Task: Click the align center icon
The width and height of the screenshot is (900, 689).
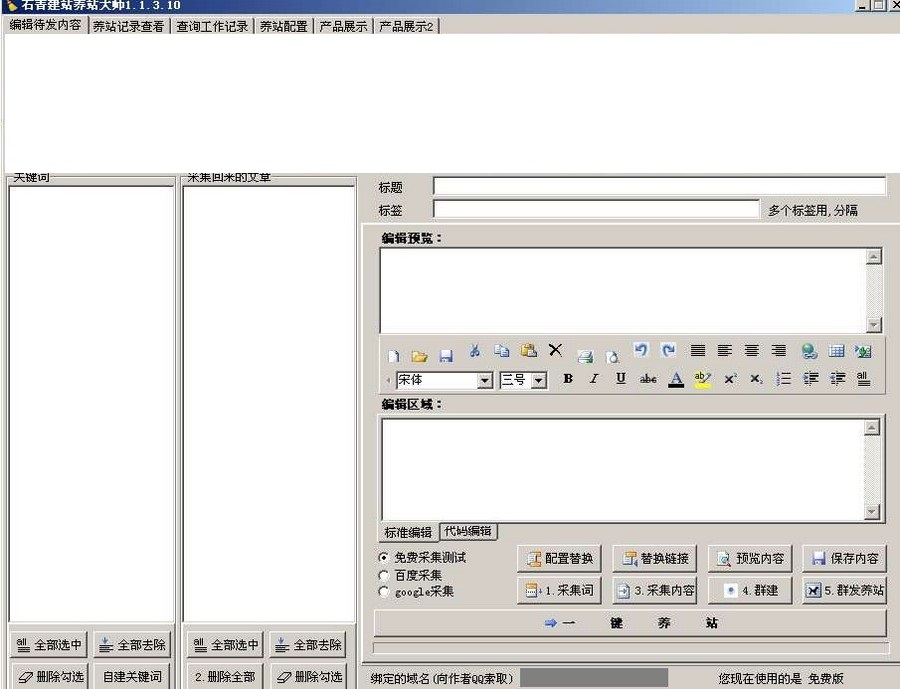Action: coord(751,350)
